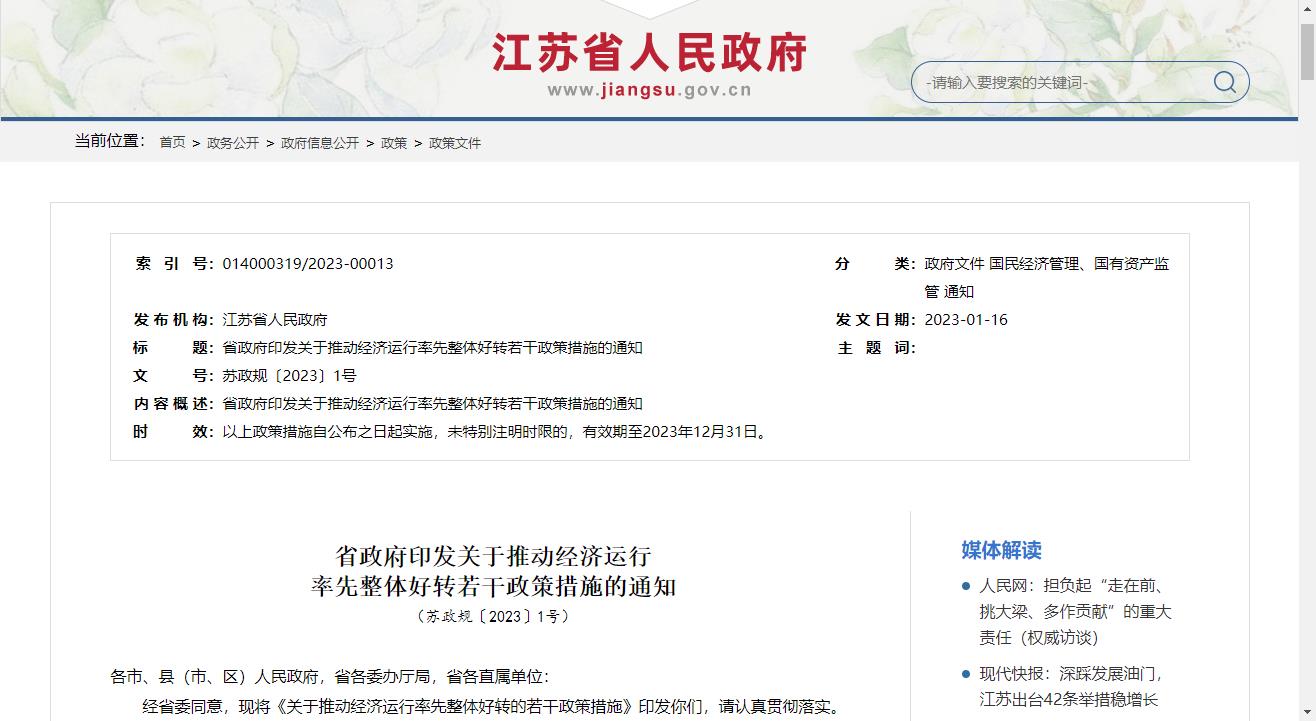Click the centered document title heading
Viewport: 1316px width, 721px height.
coord(493,570)
